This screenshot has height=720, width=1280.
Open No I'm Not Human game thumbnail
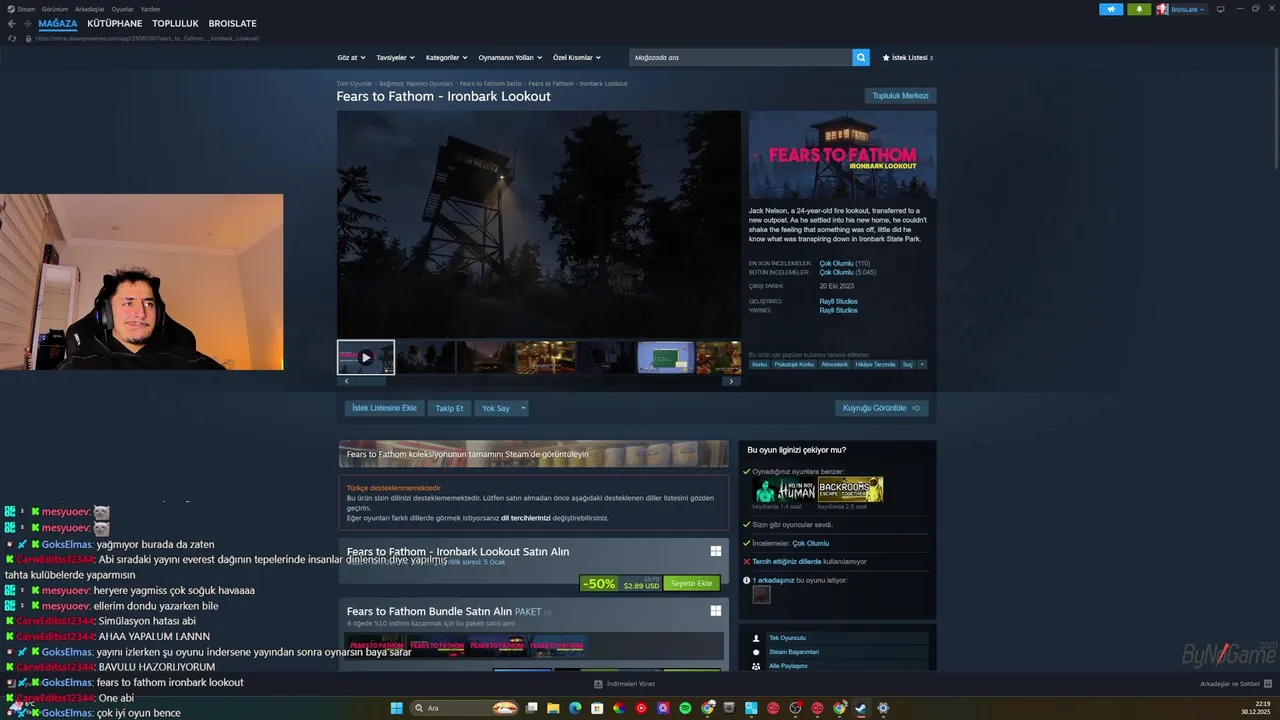(785, 489)
